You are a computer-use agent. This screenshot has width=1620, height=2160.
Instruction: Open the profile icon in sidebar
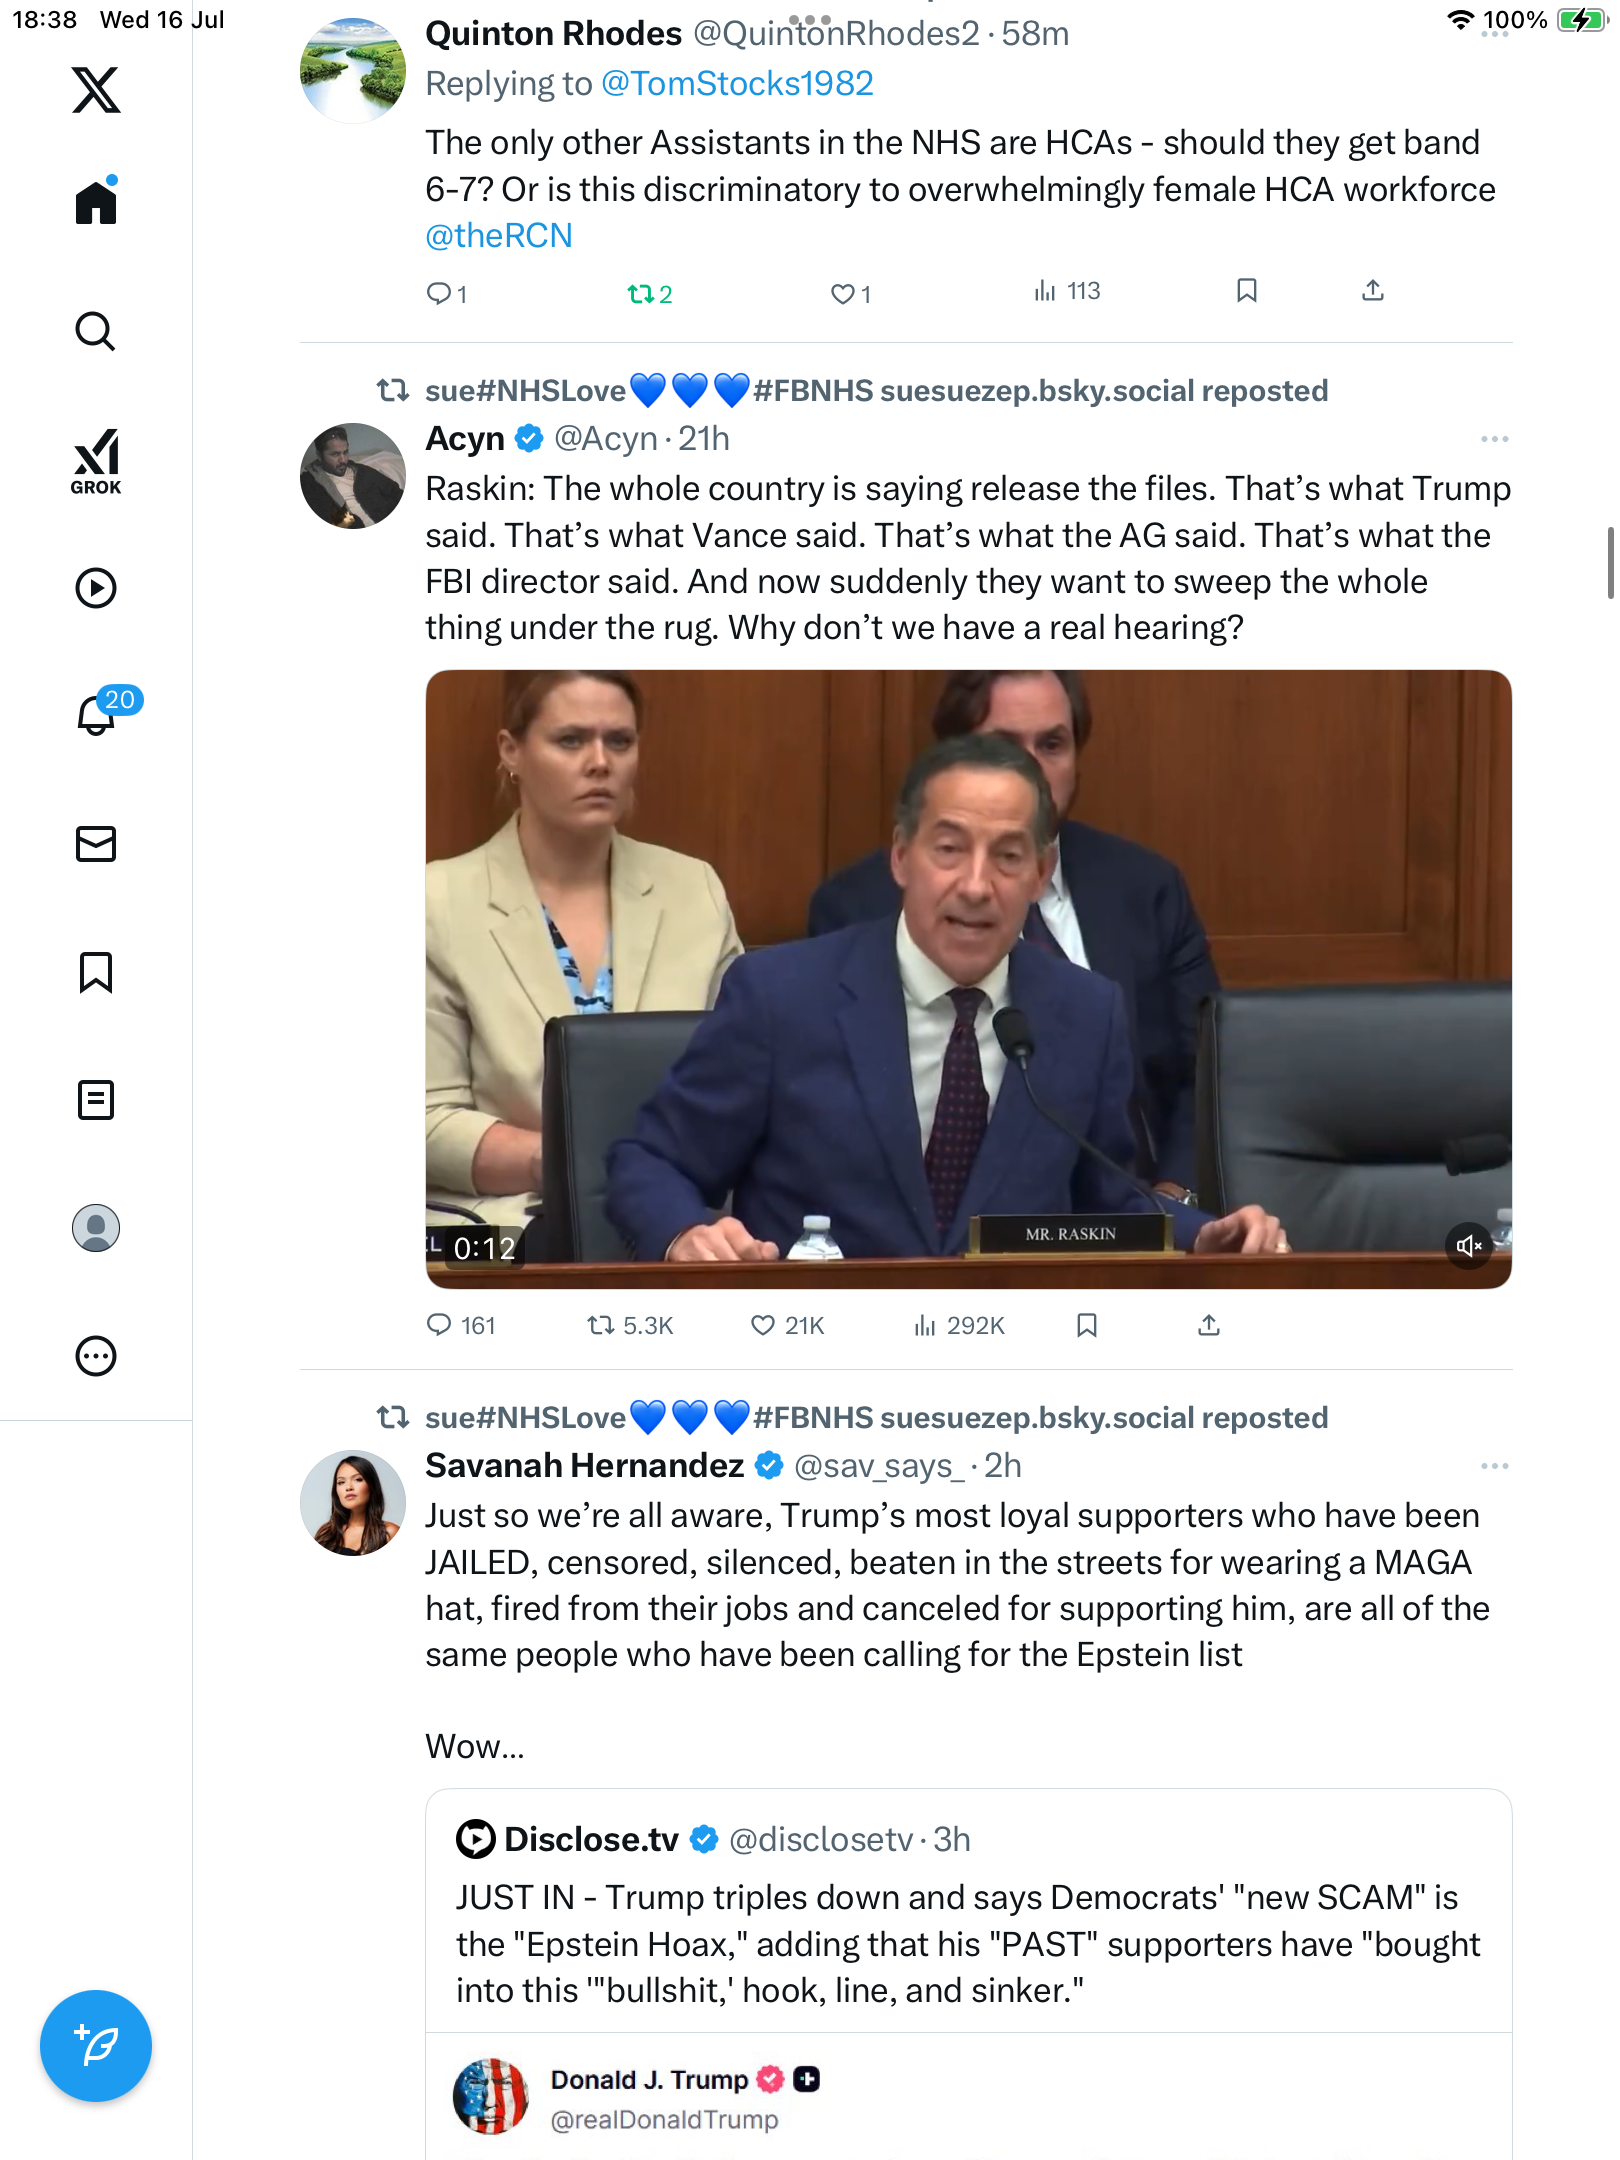(96, 1228)
